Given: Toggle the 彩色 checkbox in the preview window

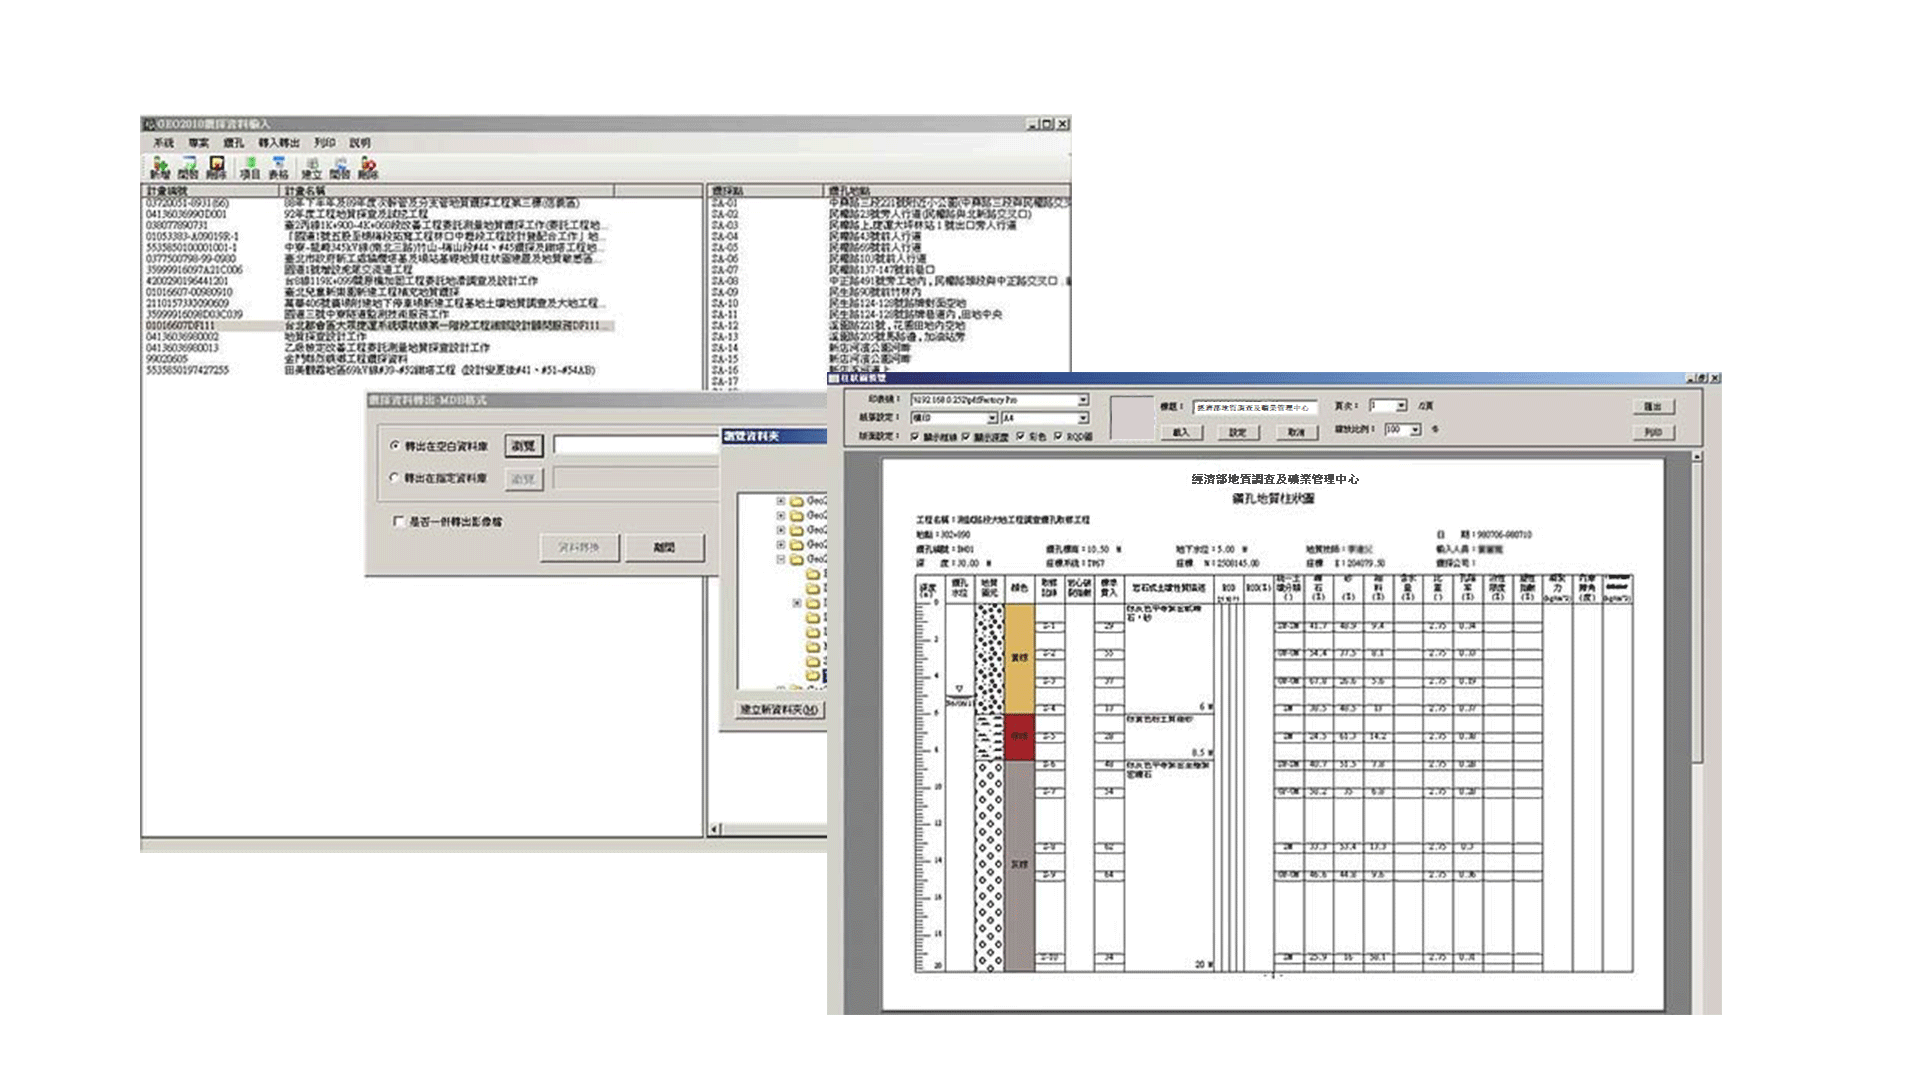Looking at the screenshot, I should tap(1021, 437).
